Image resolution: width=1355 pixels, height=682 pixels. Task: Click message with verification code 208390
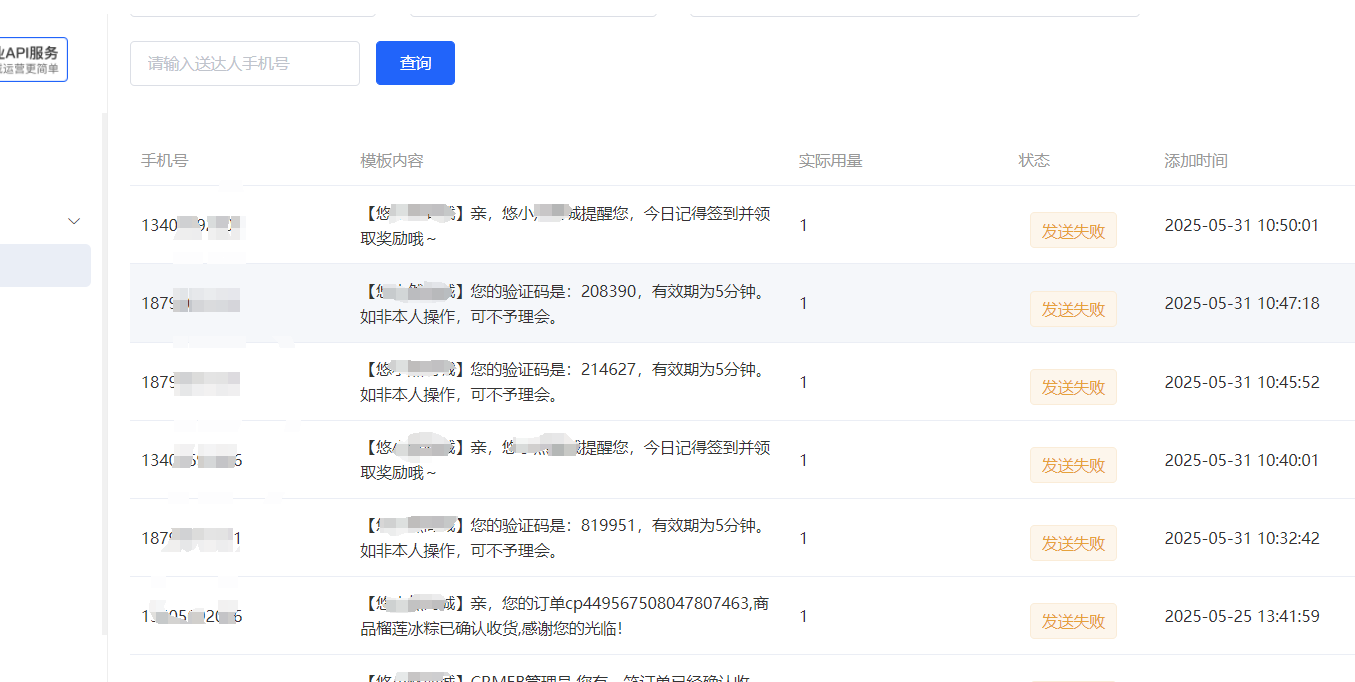pos(565,304)
